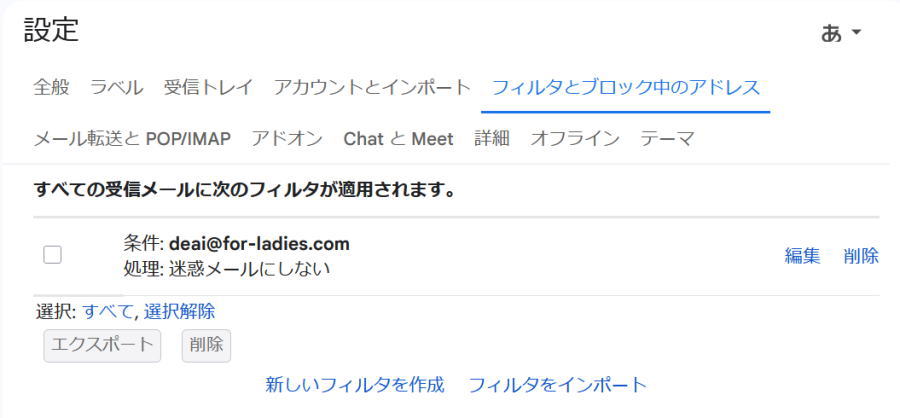900x418 pixels.
Task: Click 削除 link beside the filter
Action: pyautogui.click(x=861, y=256)
